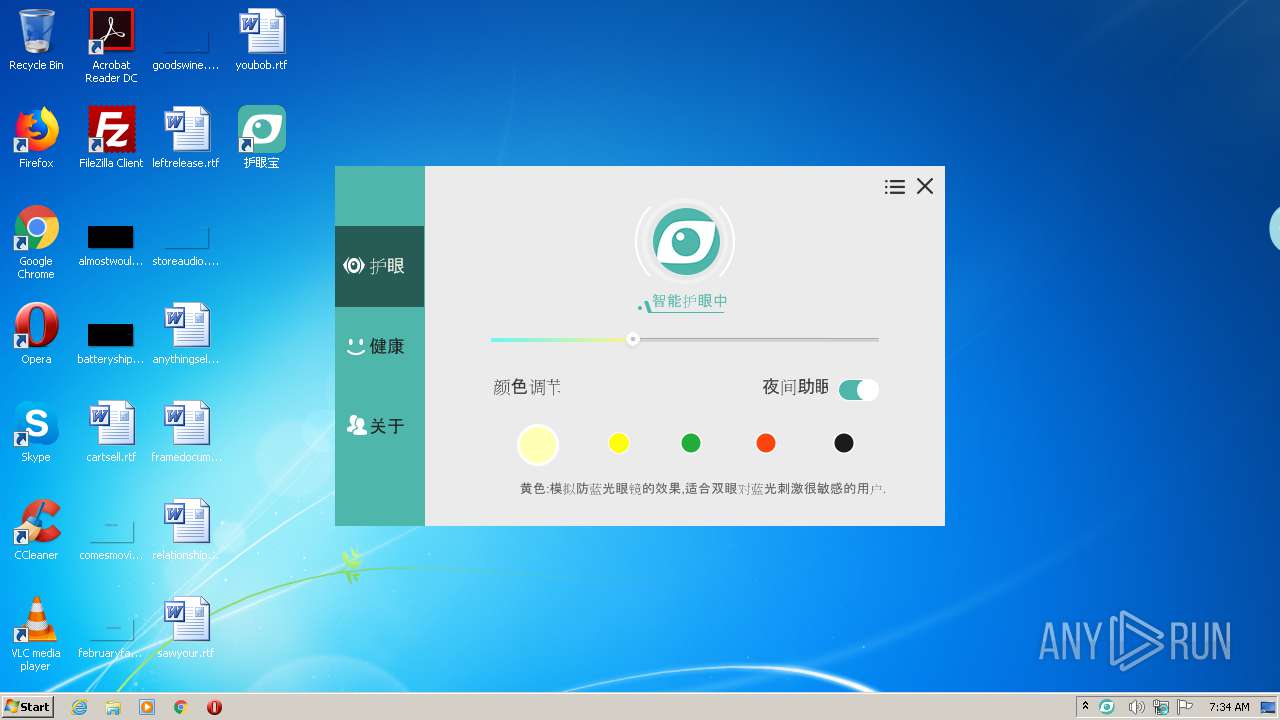Launch Chrome from the taskbar
Image resolution: width=1280 pixels, height=720 pixels.
181,707
